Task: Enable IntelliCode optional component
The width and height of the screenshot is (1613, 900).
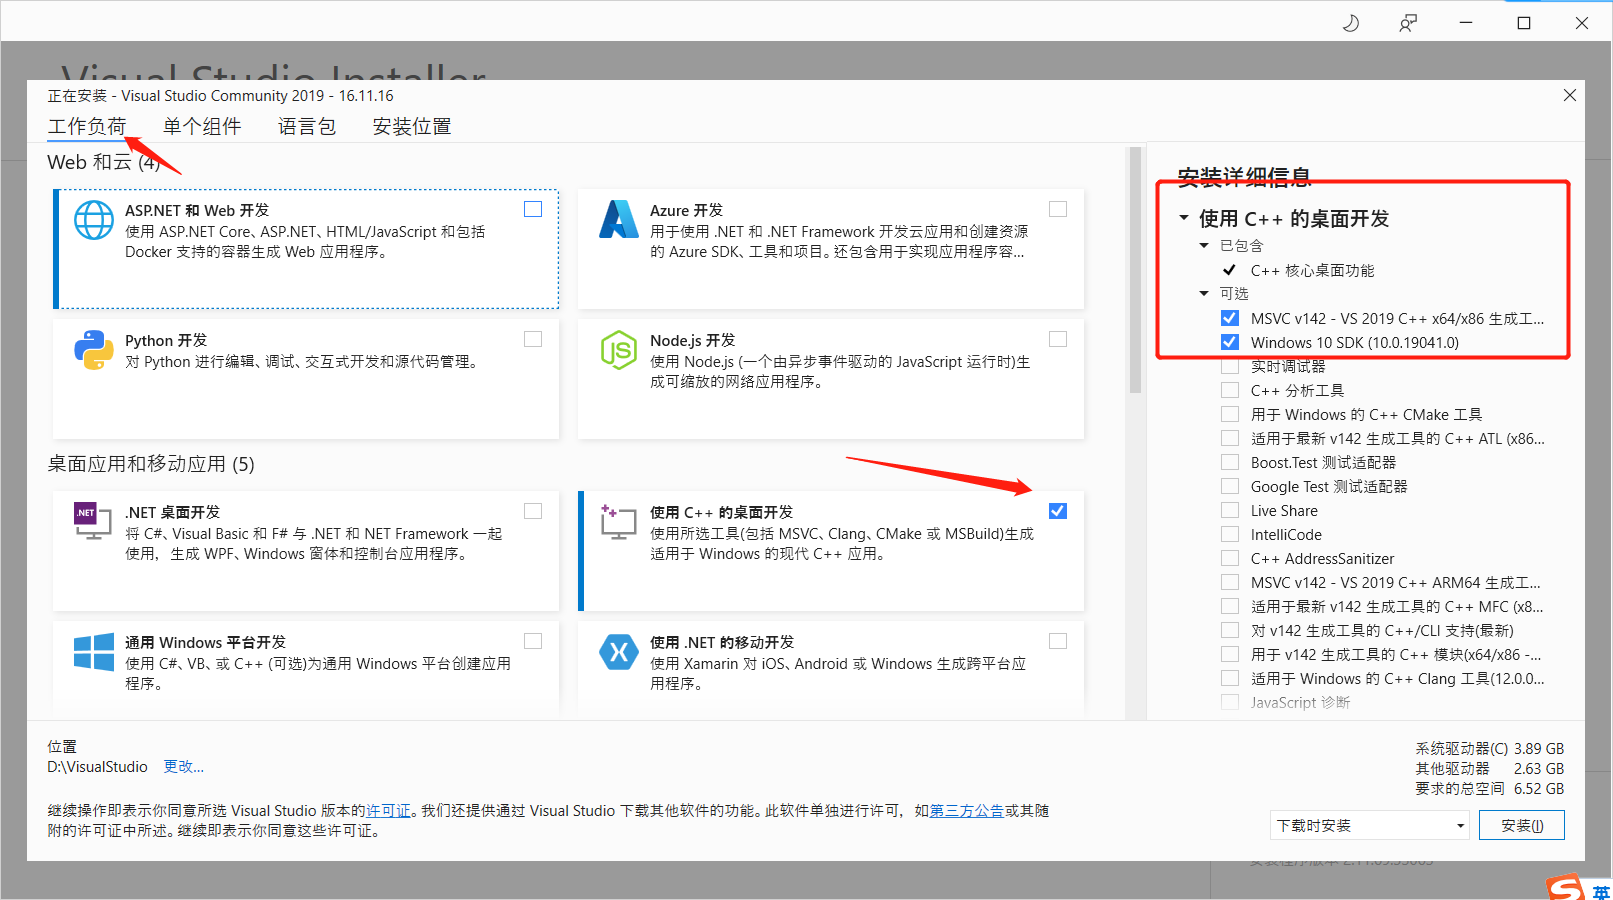Action: pyautogui.click(x=1230, y=534)
